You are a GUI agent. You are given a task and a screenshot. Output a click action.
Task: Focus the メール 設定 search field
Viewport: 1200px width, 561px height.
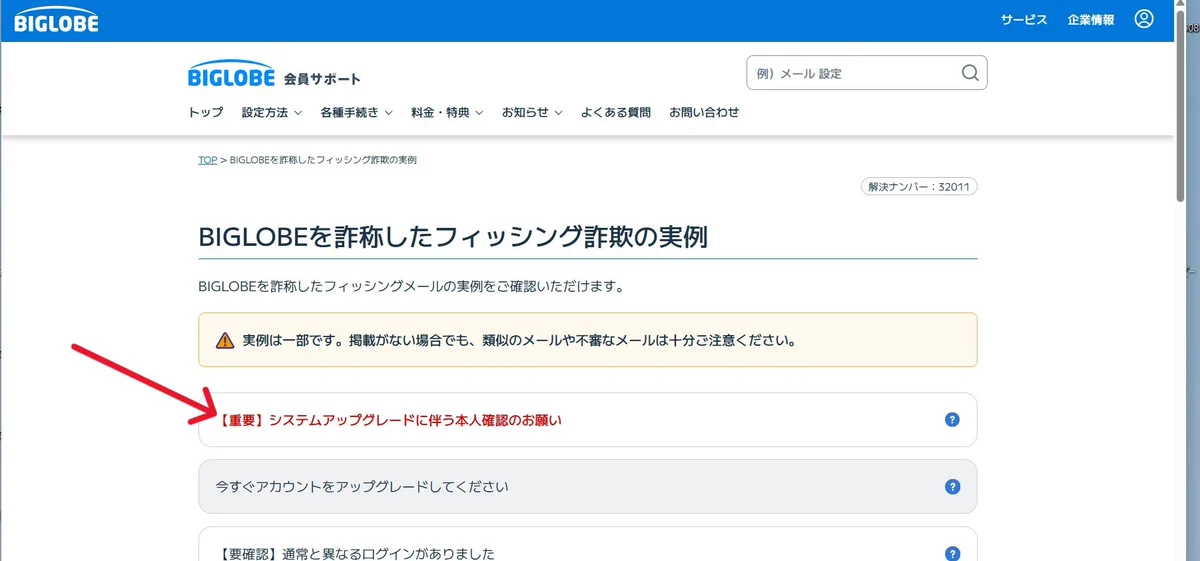coord(867,73)
